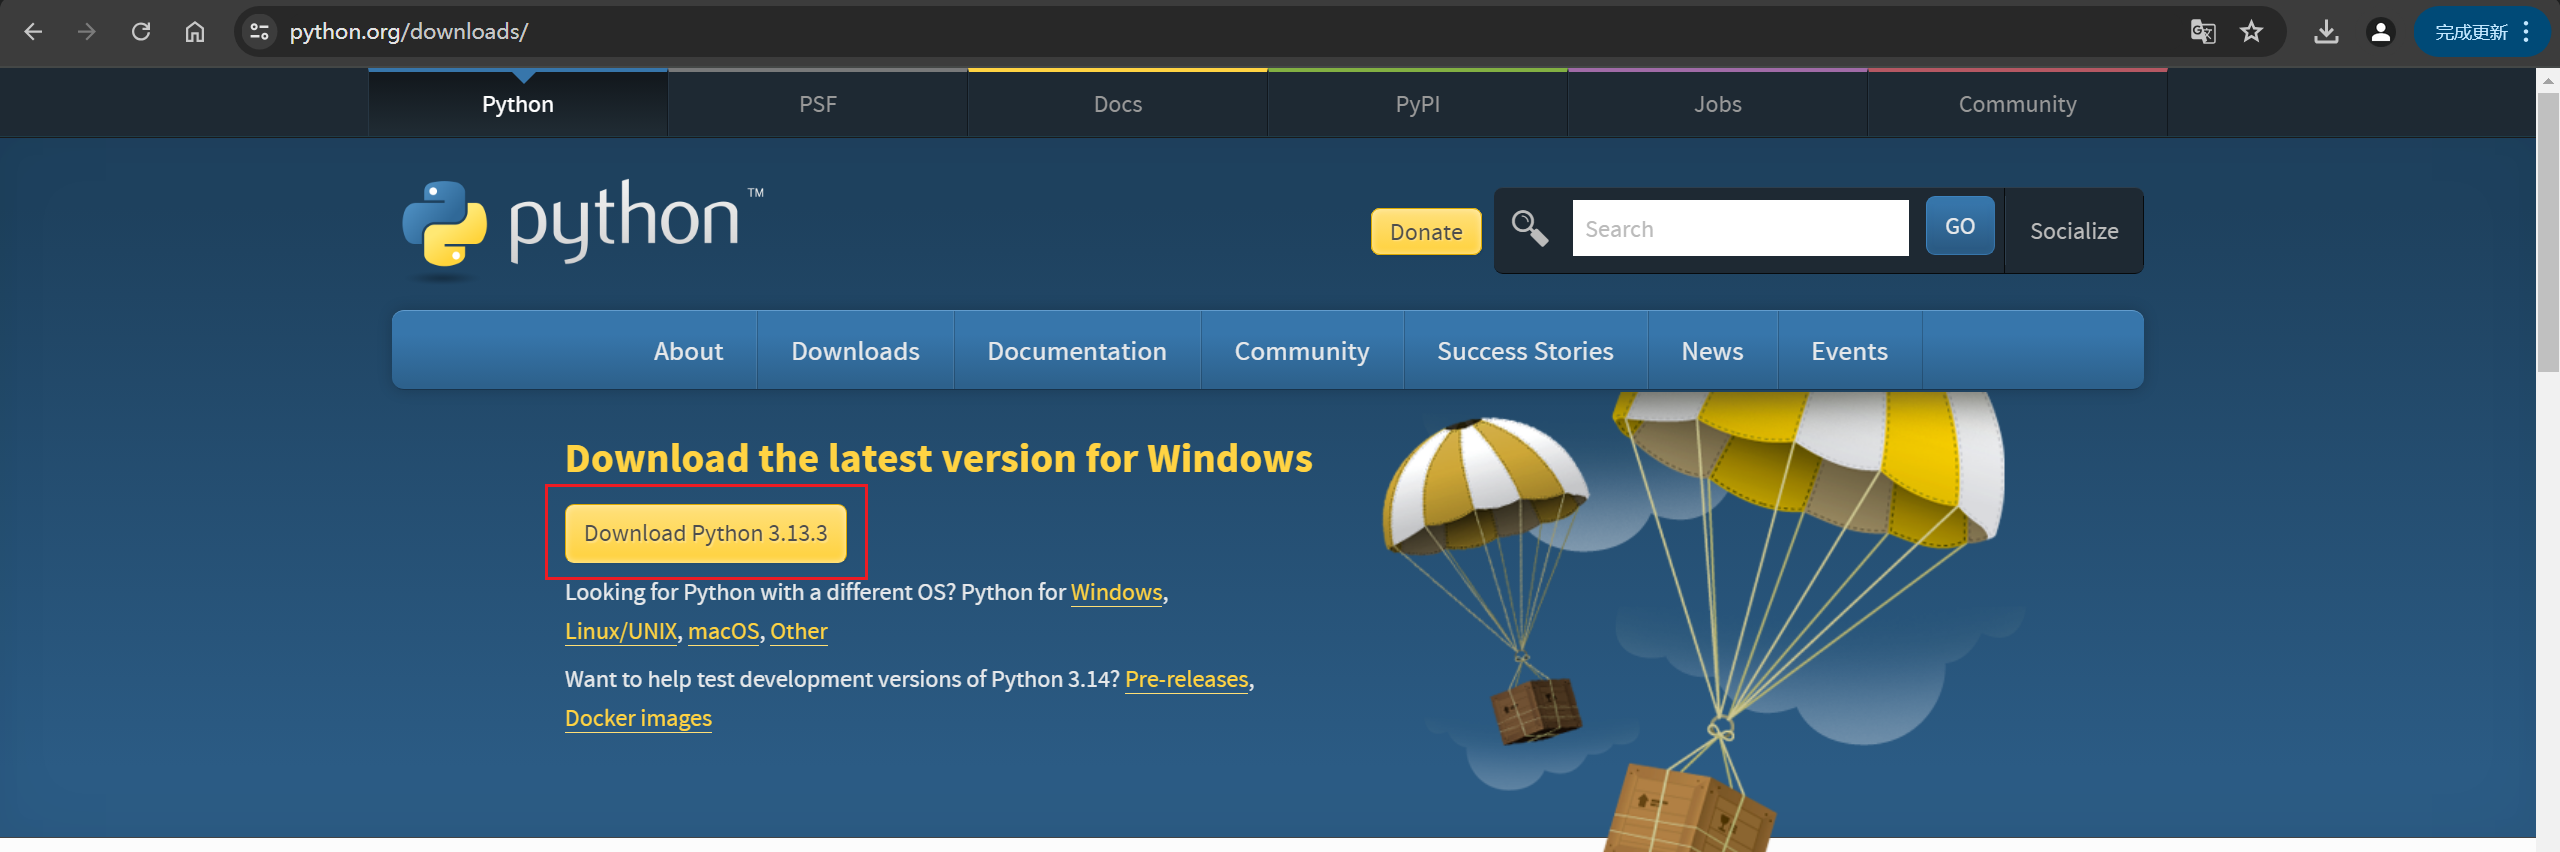Click Download Python 3.13.3 button
Image resolution: width=2560 pixels, height=852 pixels.
(x=706, y=533)
